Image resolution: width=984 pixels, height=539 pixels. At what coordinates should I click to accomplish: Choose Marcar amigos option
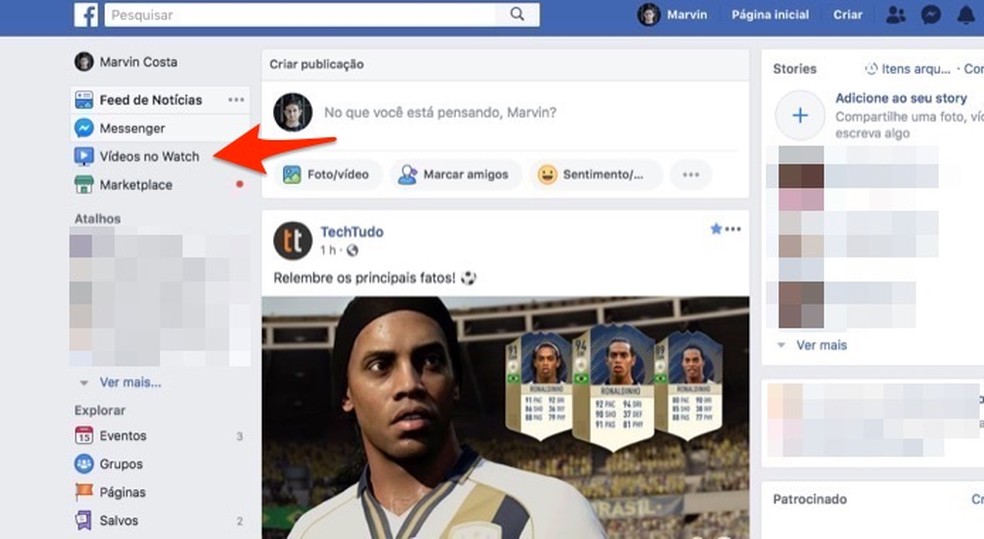(x=454, y=174)
